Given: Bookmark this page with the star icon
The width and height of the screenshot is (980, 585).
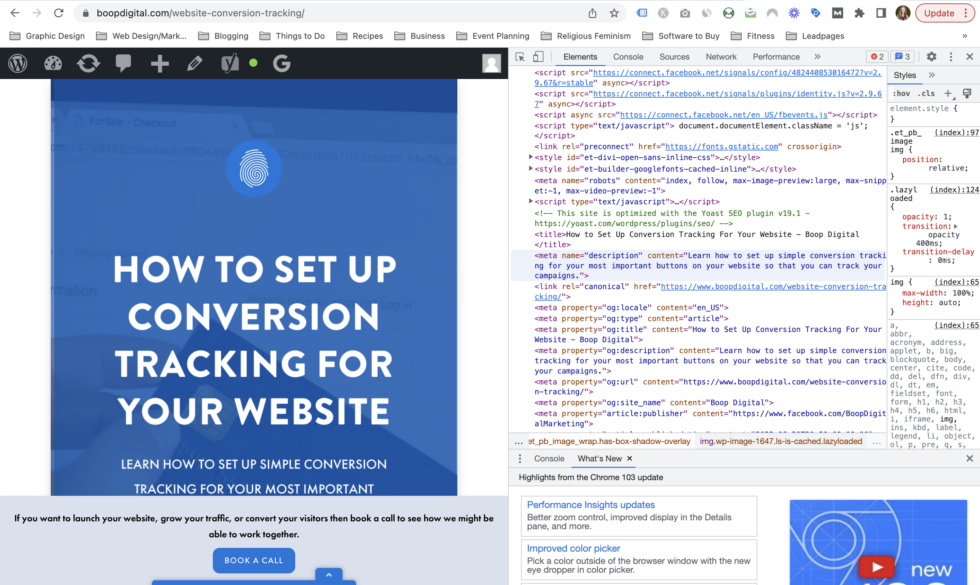Looking at the screenshot, I should point(614,12).
